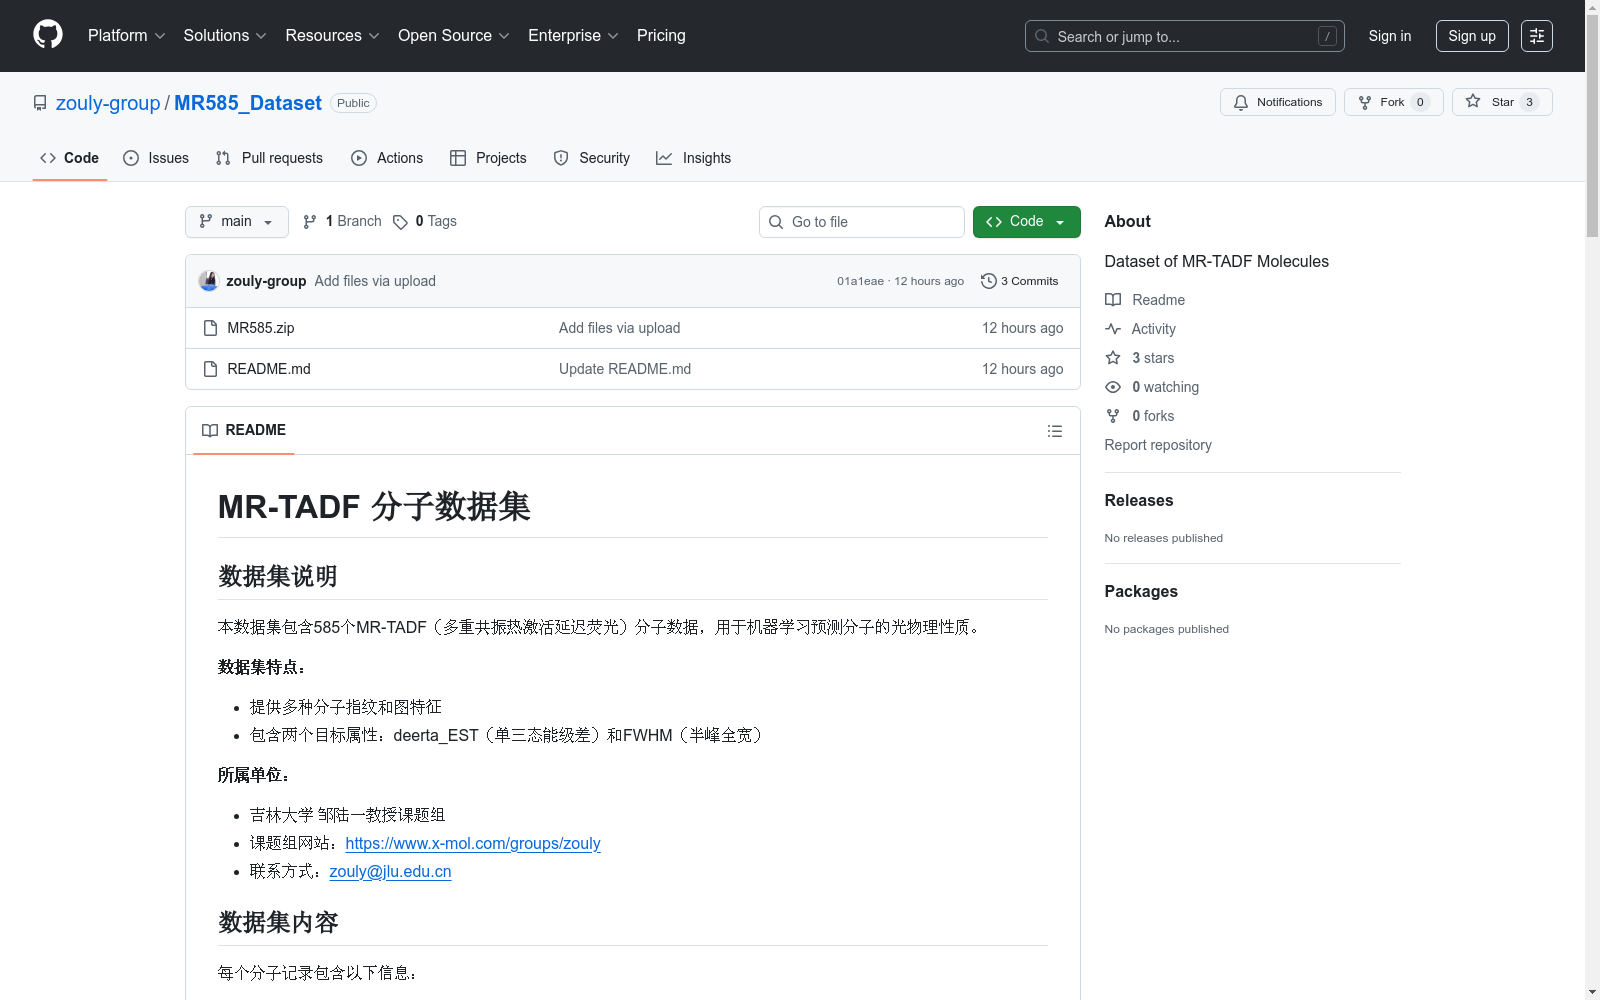Viewport: 1600px width, 1000px height.
Task: Click the Go to file search field
Action: pyautogui.click(x=862, y=222)
